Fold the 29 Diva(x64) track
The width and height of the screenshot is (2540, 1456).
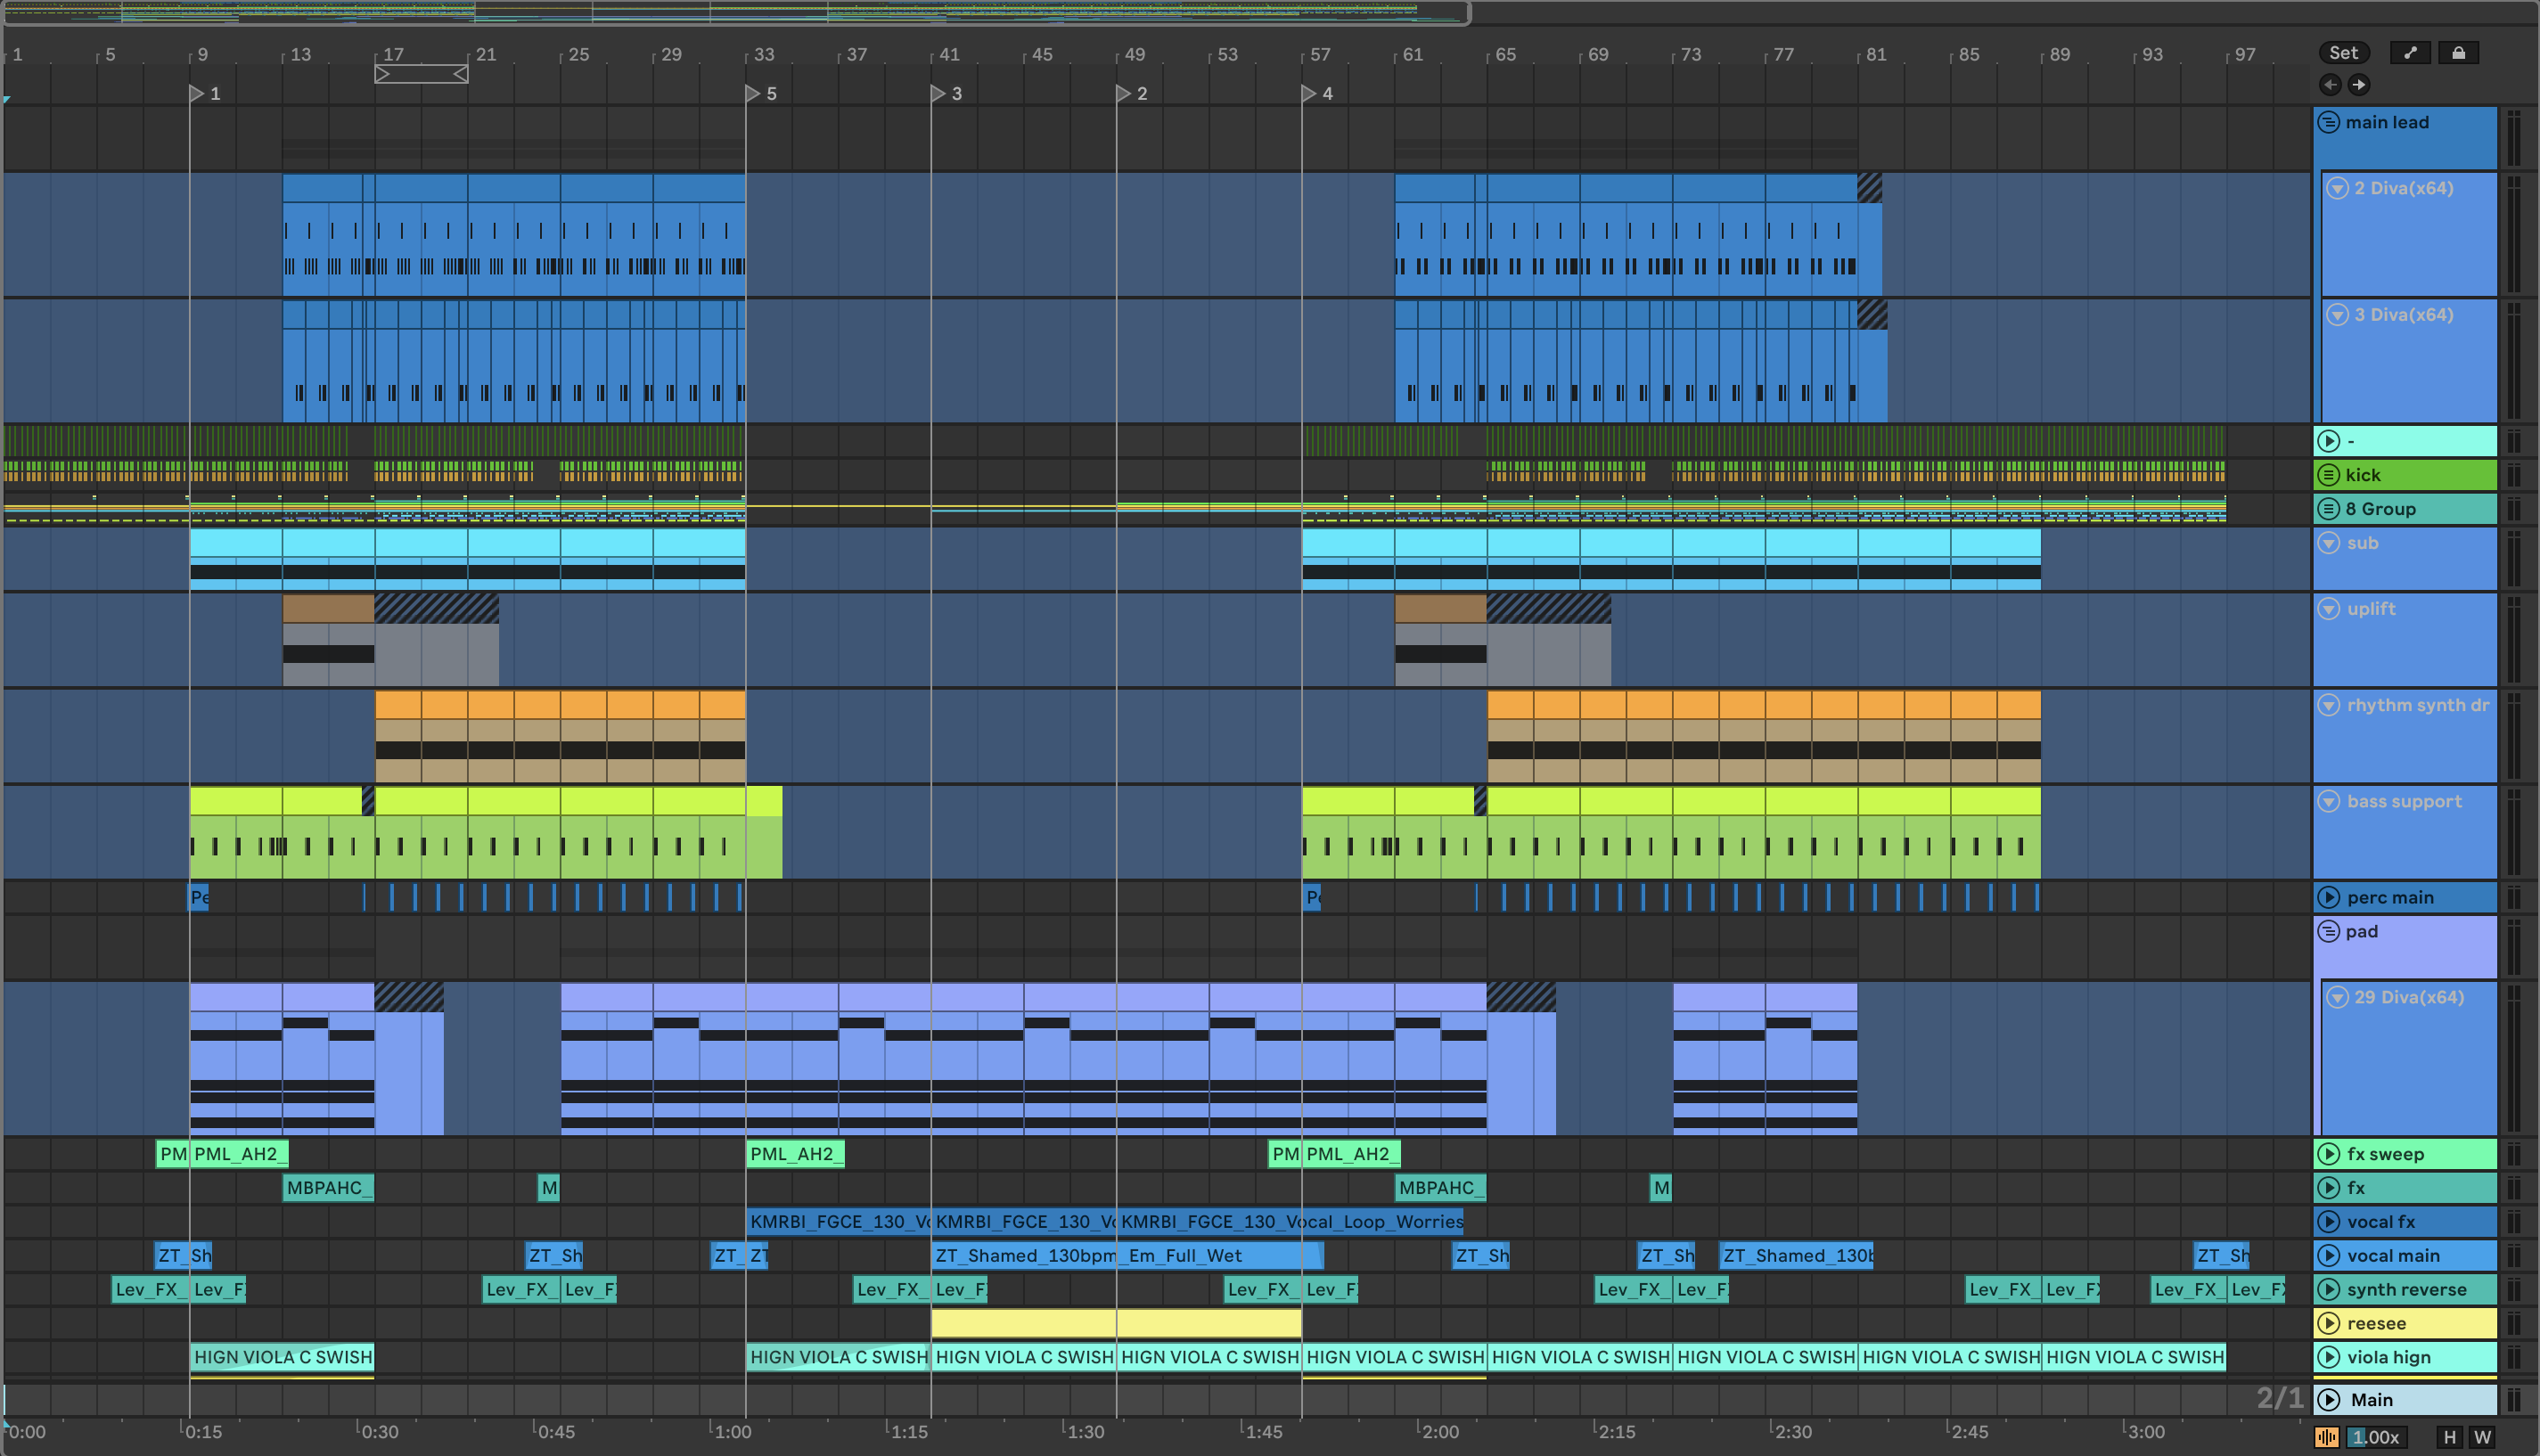[2337, 997]
